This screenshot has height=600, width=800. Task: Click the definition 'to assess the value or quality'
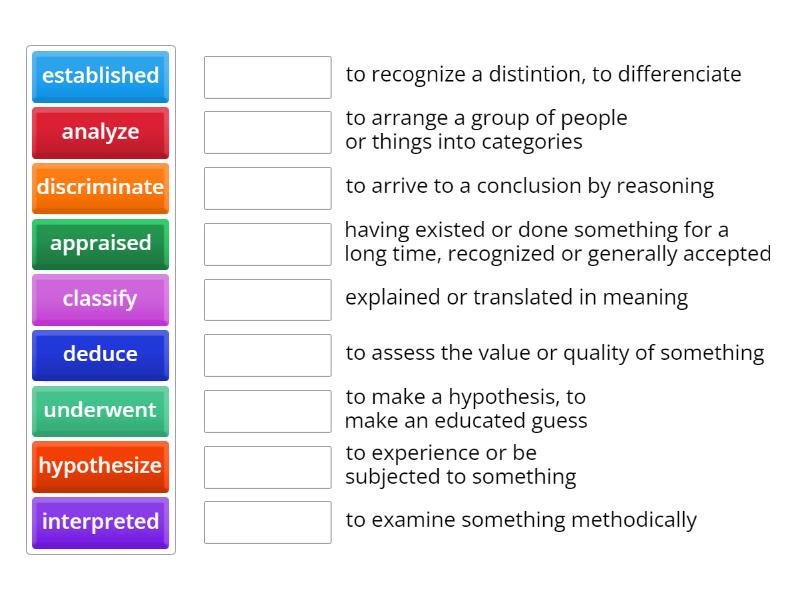coord(554,353)
